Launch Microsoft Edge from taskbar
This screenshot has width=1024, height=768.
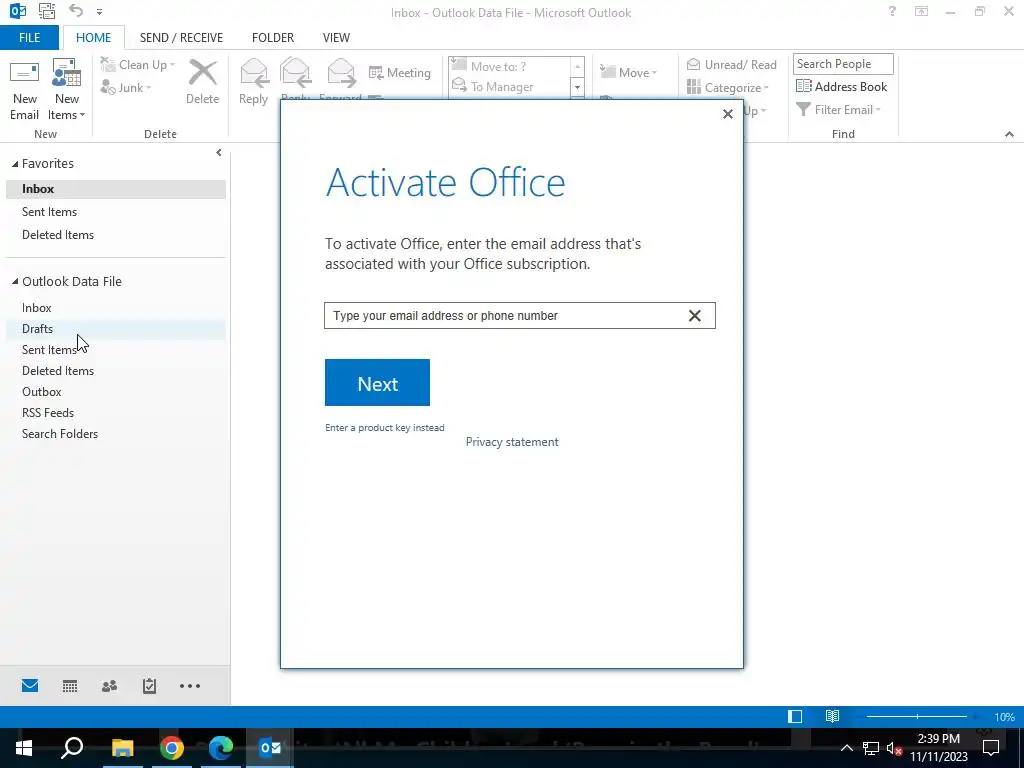click(x=221, y=748)
